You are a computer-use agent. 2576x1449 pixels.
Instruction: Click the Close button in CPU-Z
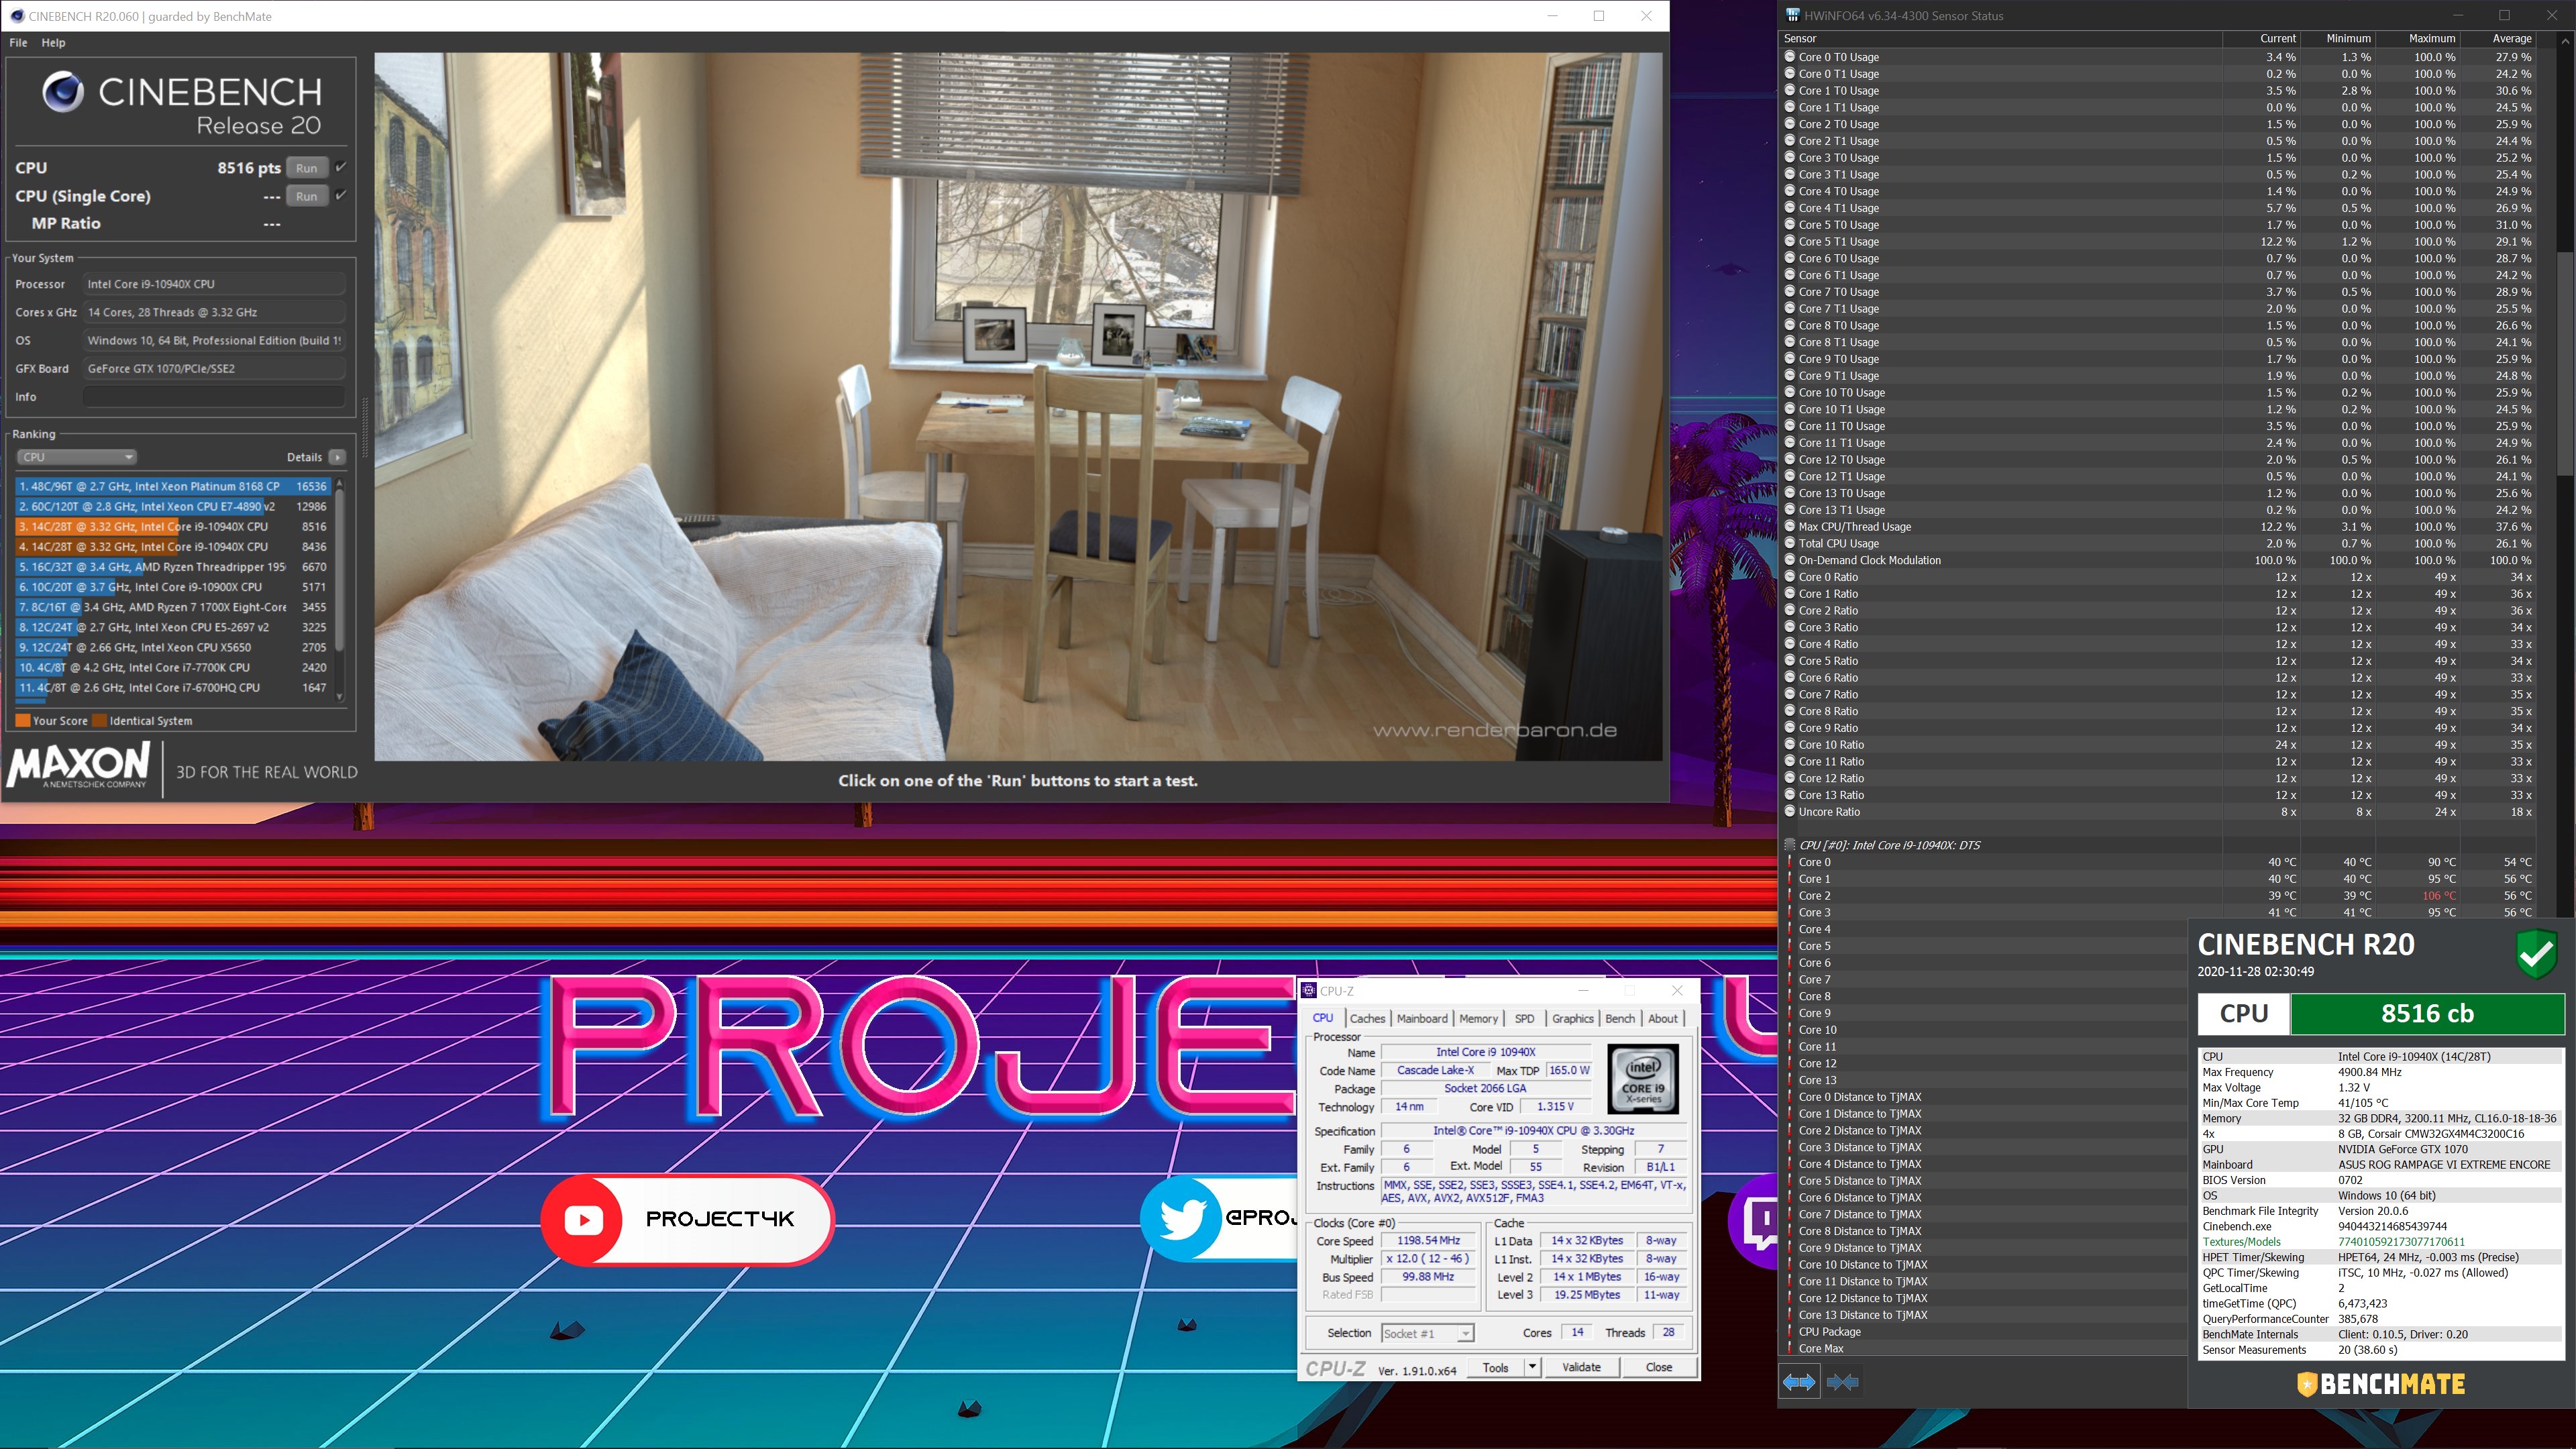click(x=1659, y=1367)
